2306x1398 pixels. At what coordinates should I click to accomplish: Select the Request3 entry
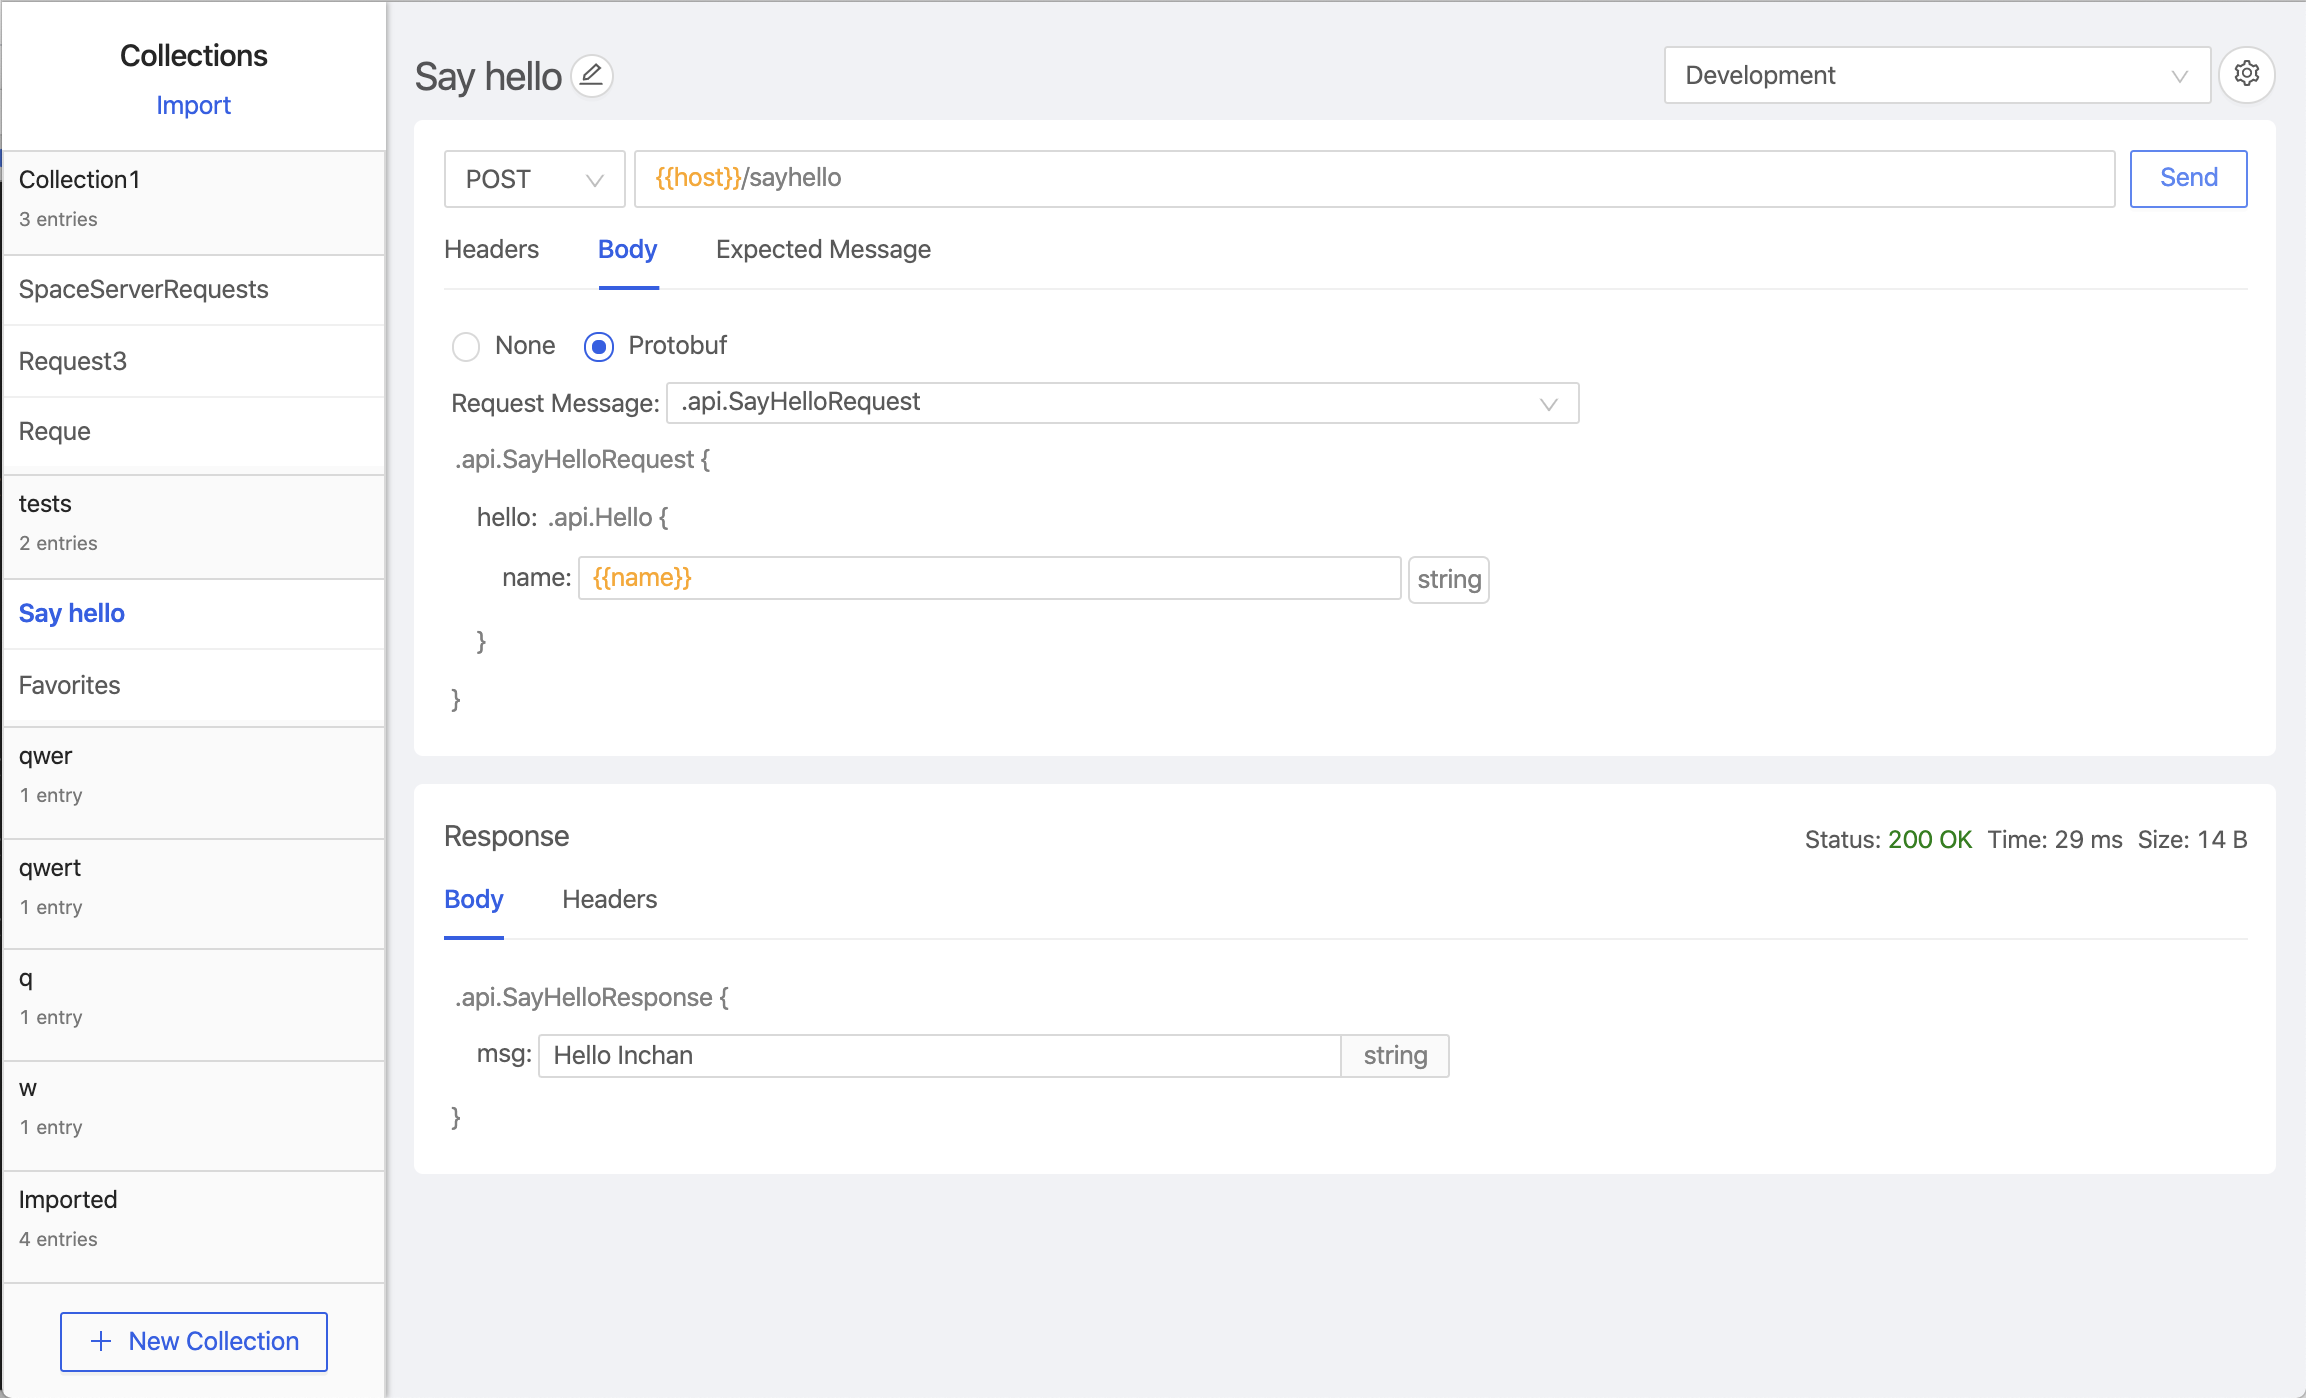coord(73,361)
